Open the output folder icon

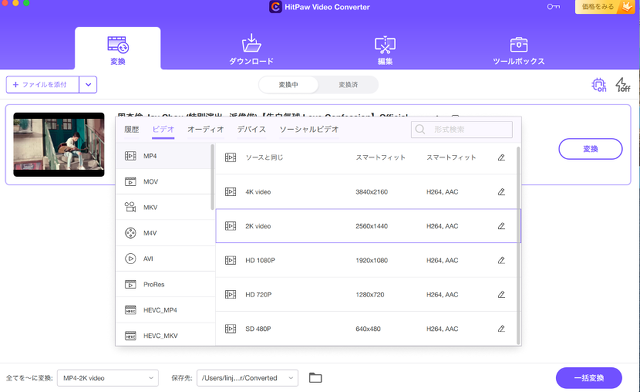[315, 378]
